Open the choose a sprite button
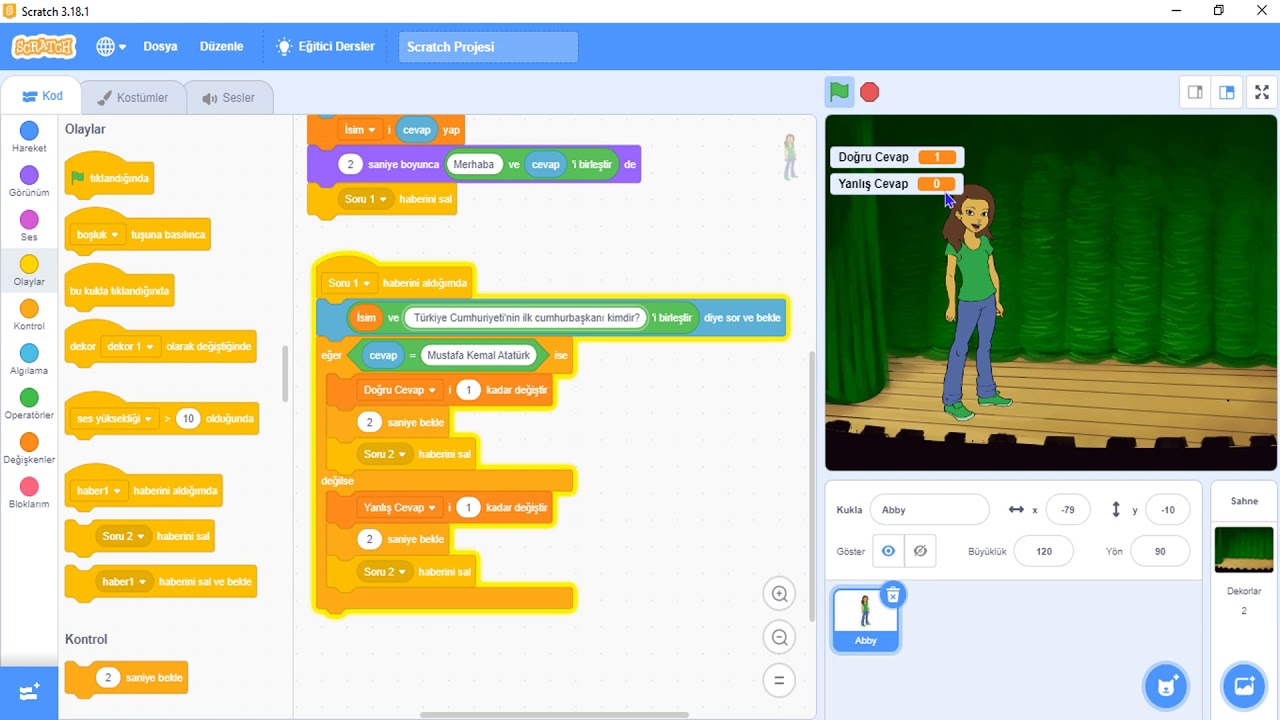This screenshot has height=720, width=1280. (x=1166, y=686)
